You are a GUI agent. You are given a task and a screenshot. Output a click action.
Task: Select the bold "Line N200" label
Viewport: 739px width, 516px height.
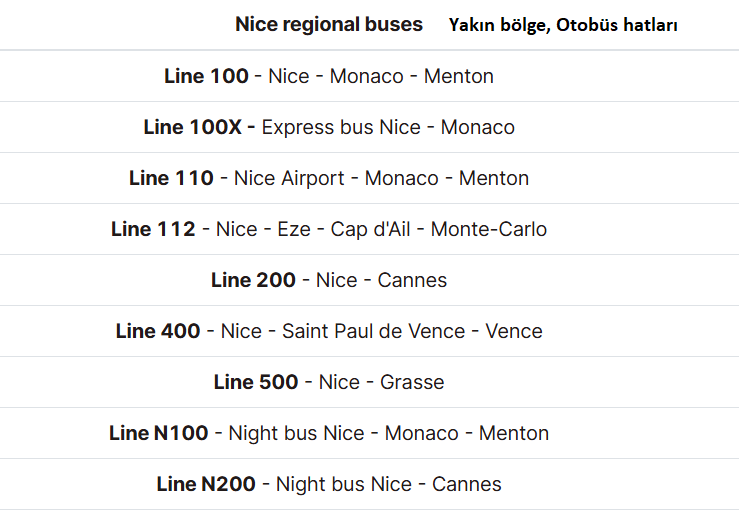click(206, 484)
